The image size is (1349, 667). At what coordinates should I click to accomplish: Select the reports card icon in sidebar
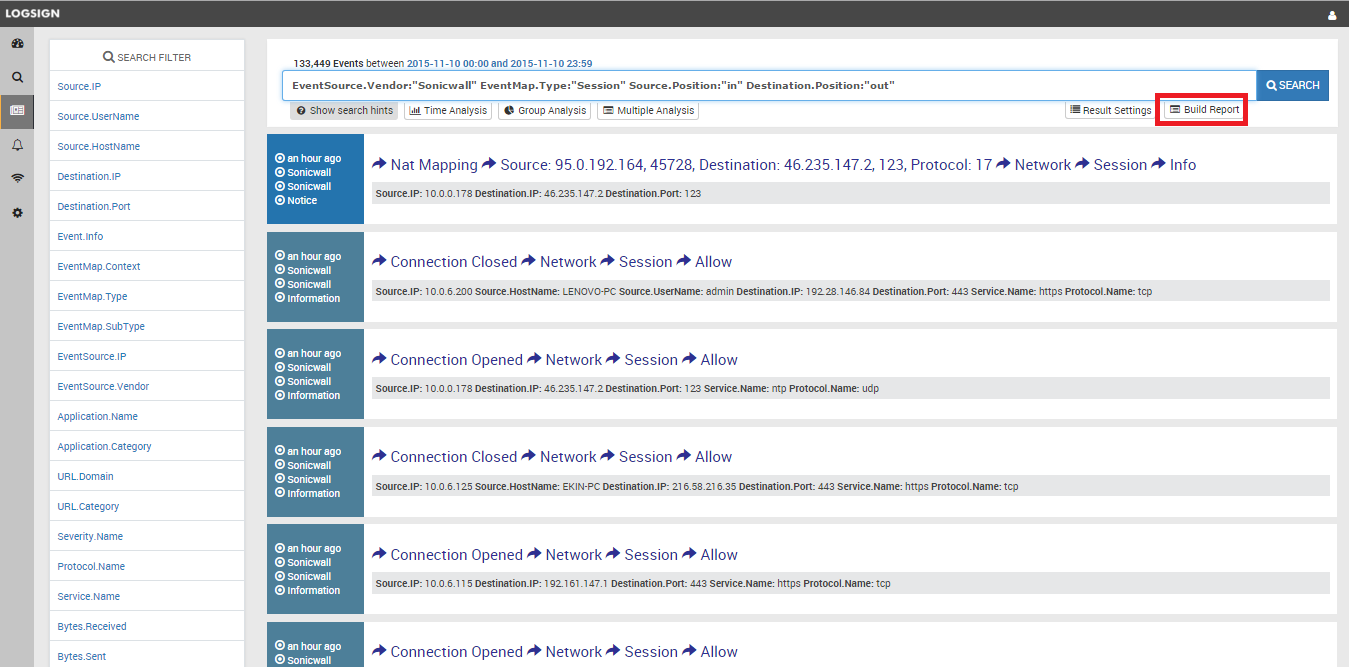[17, 111]
